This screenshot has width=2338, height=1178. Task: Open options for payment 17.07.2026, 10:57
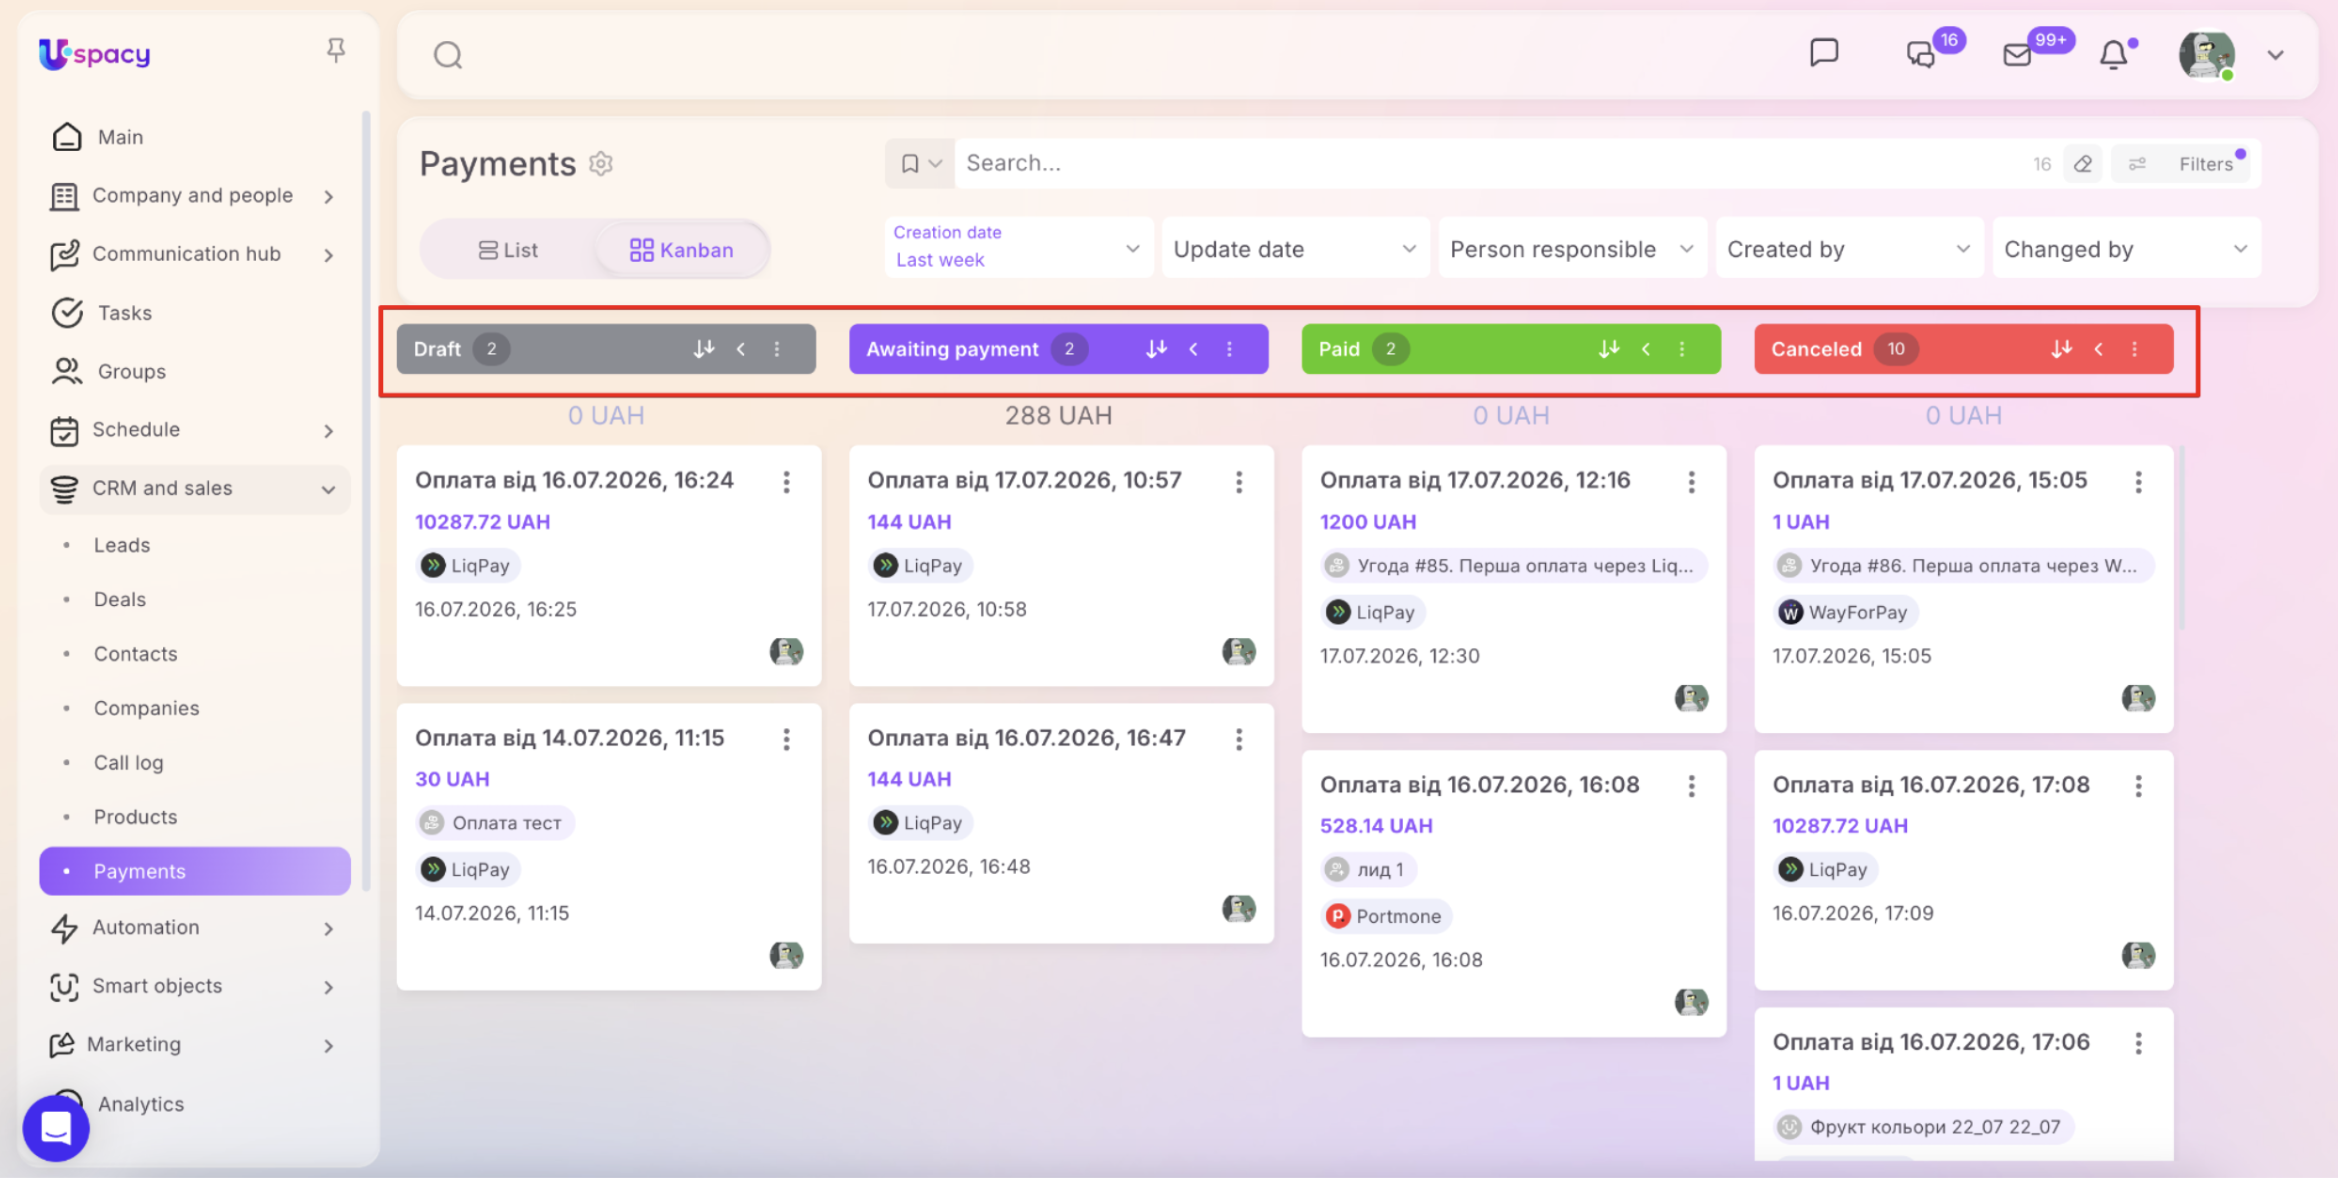[1239, 482]
